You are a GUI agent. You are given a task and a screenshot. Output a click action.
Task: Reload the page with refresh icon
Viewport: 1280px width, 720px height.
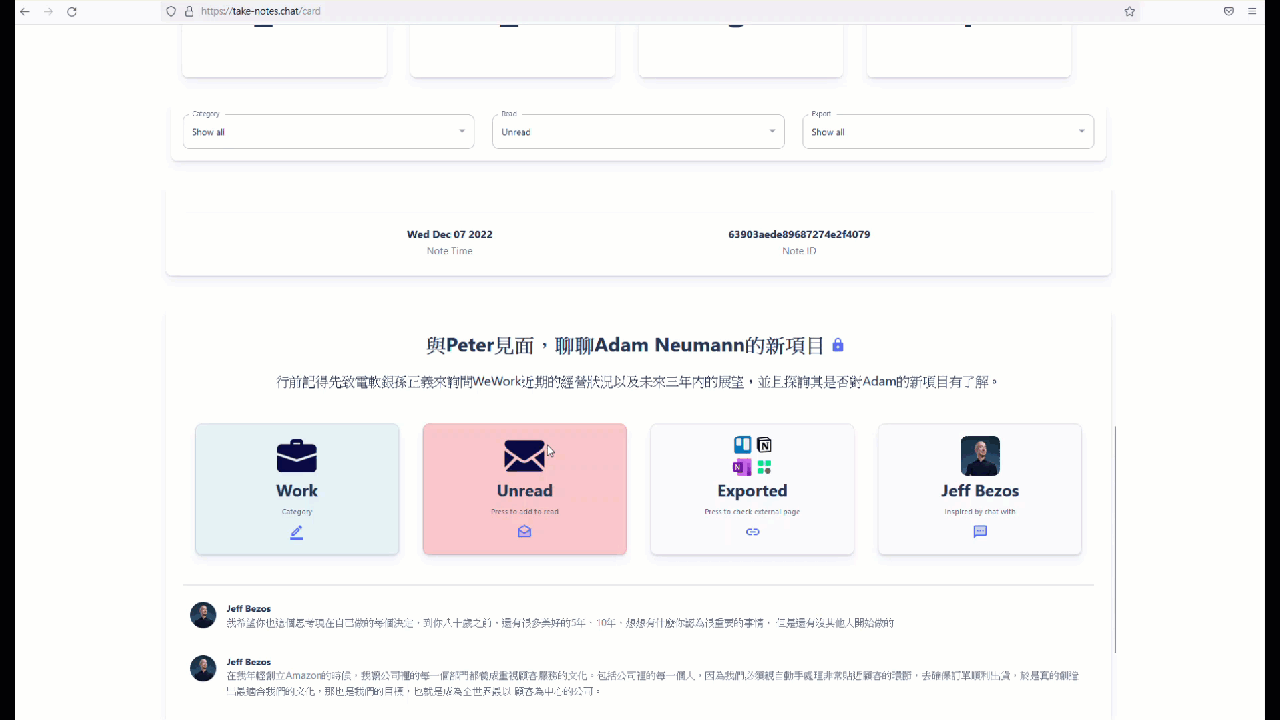tap(72, 11)
